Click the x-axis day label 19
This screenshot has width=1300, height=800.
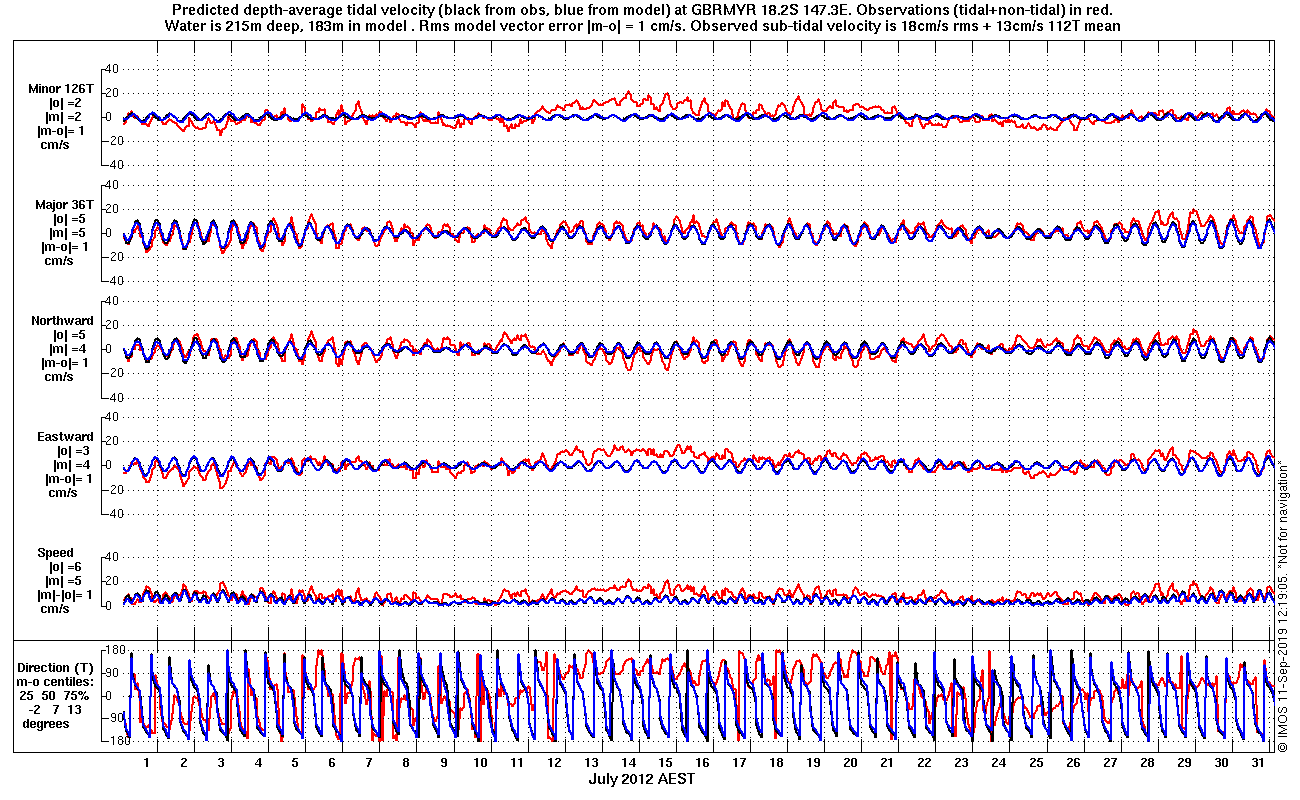pos(813,763)
